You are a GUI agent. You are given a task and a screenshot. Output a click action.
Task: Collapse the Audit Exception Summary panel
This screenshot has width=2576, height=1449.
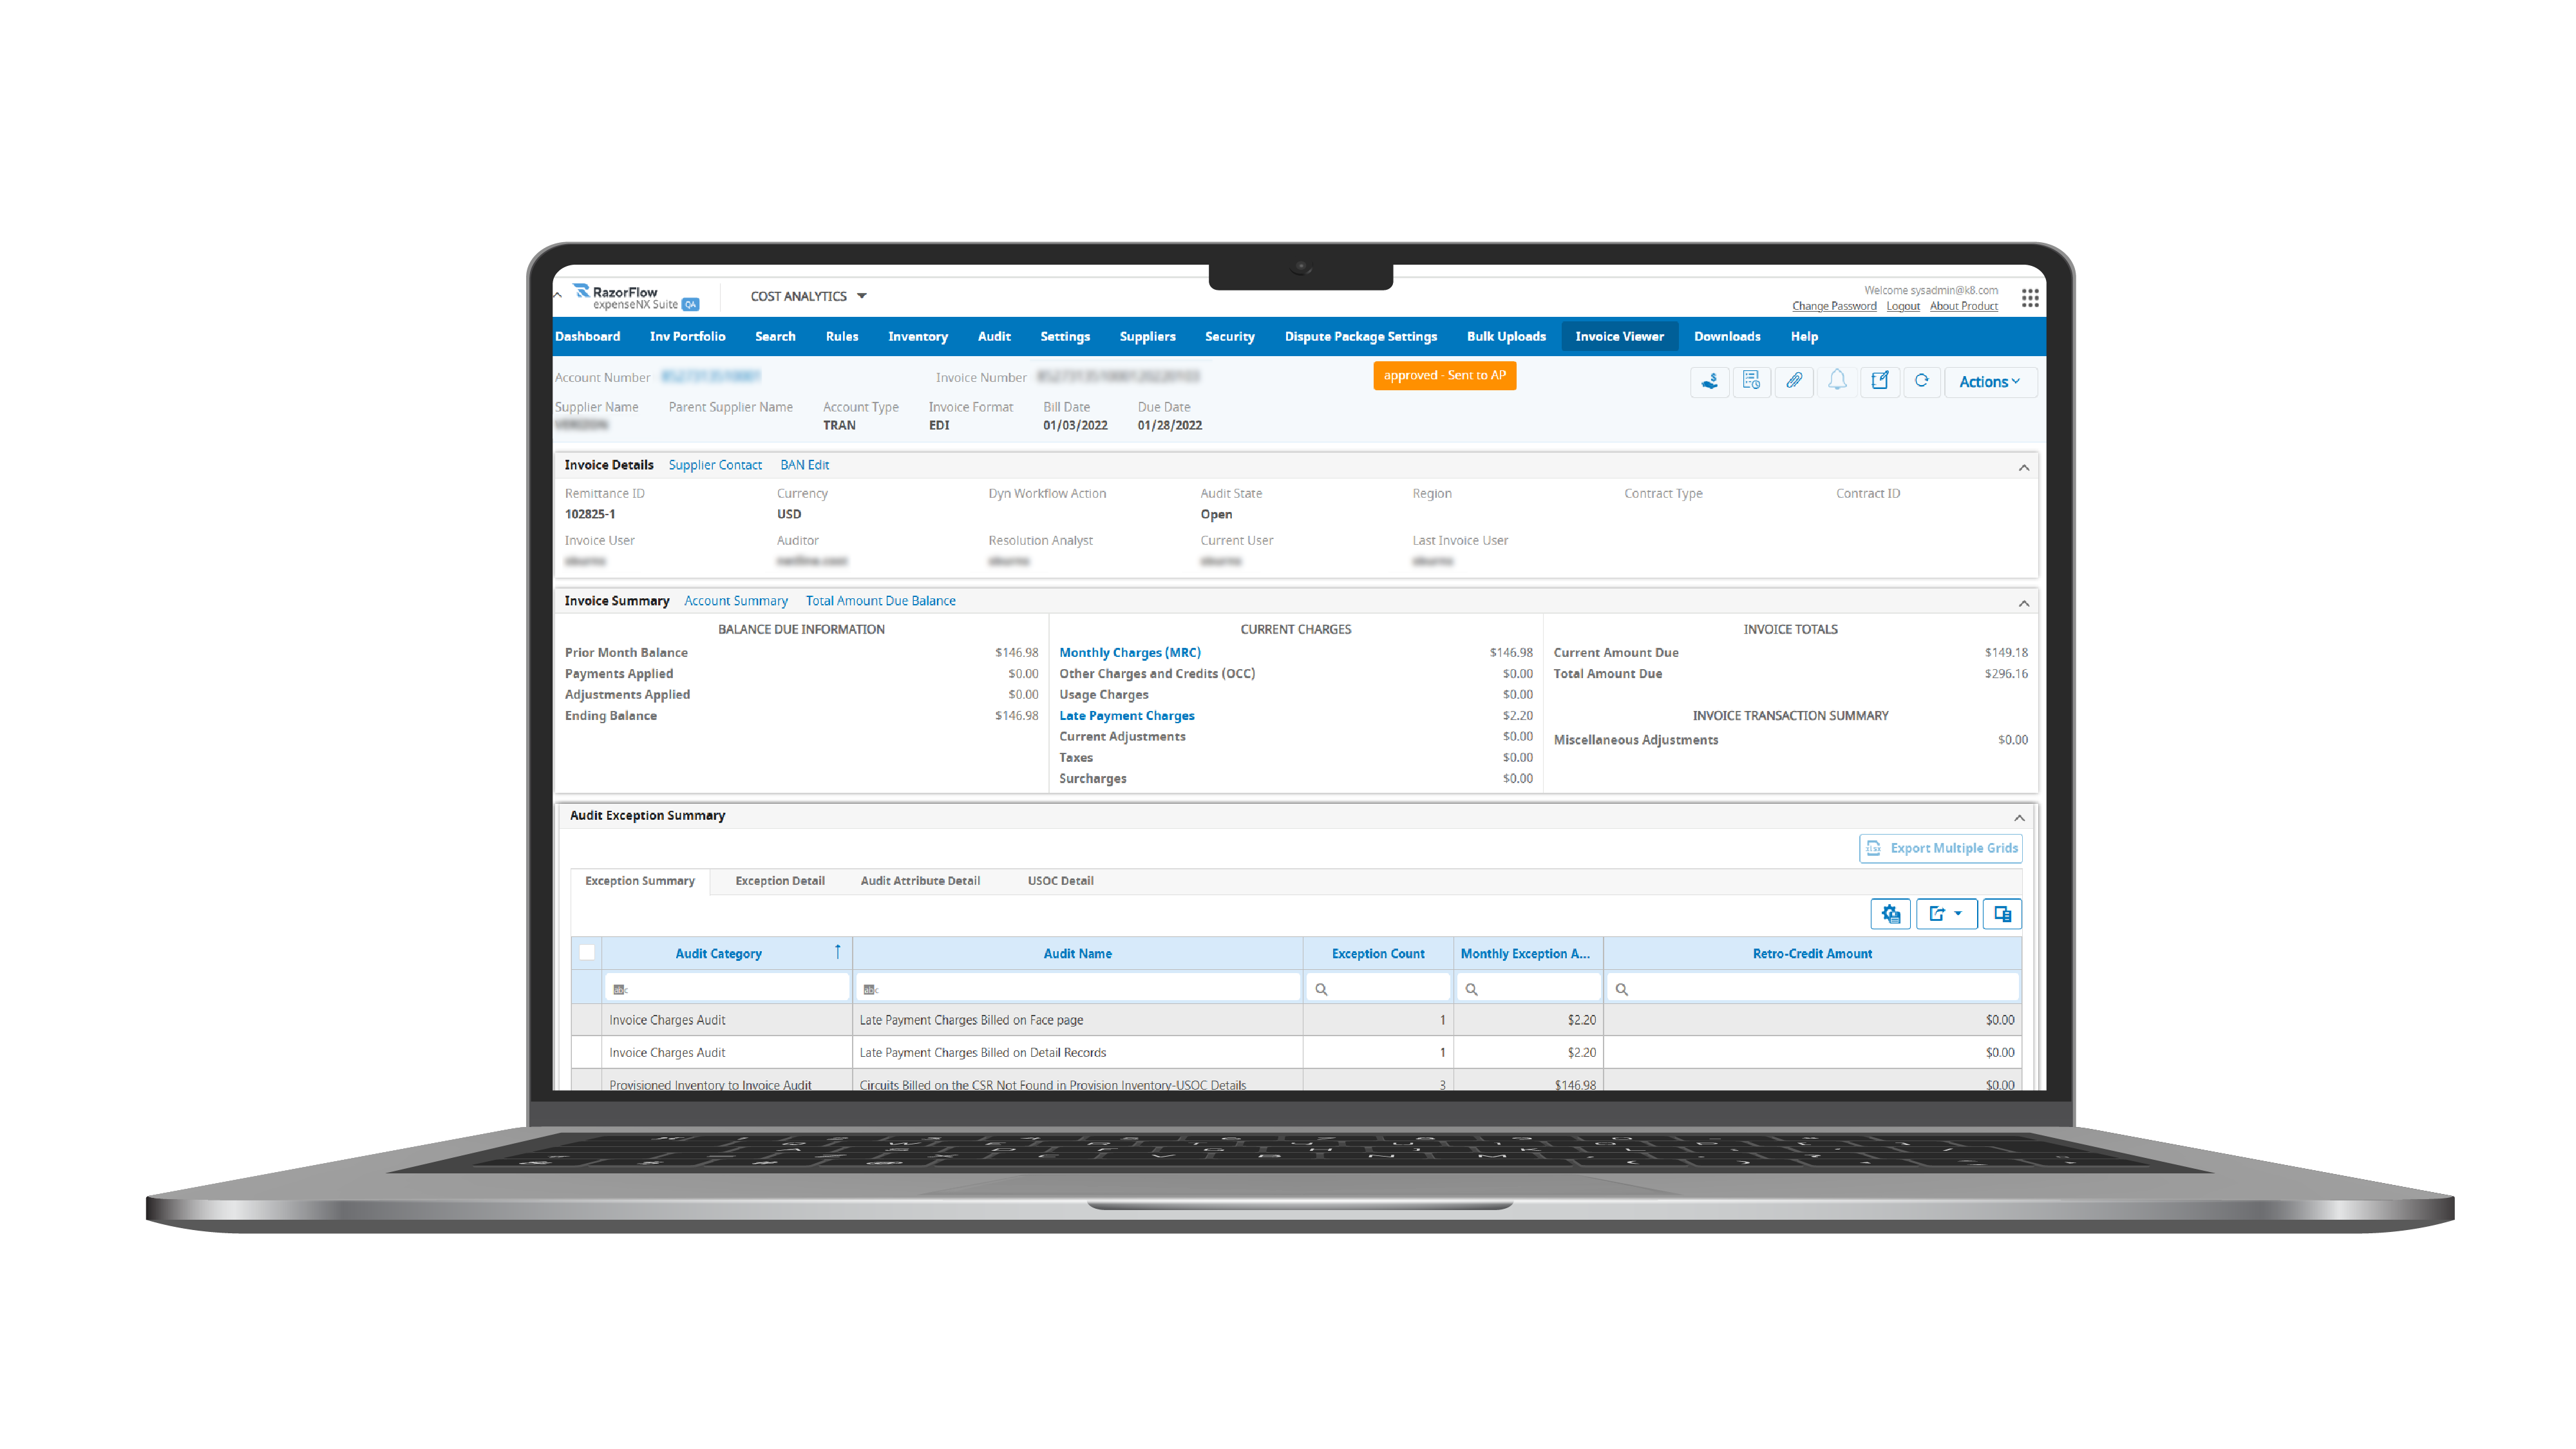point(2019,818)
